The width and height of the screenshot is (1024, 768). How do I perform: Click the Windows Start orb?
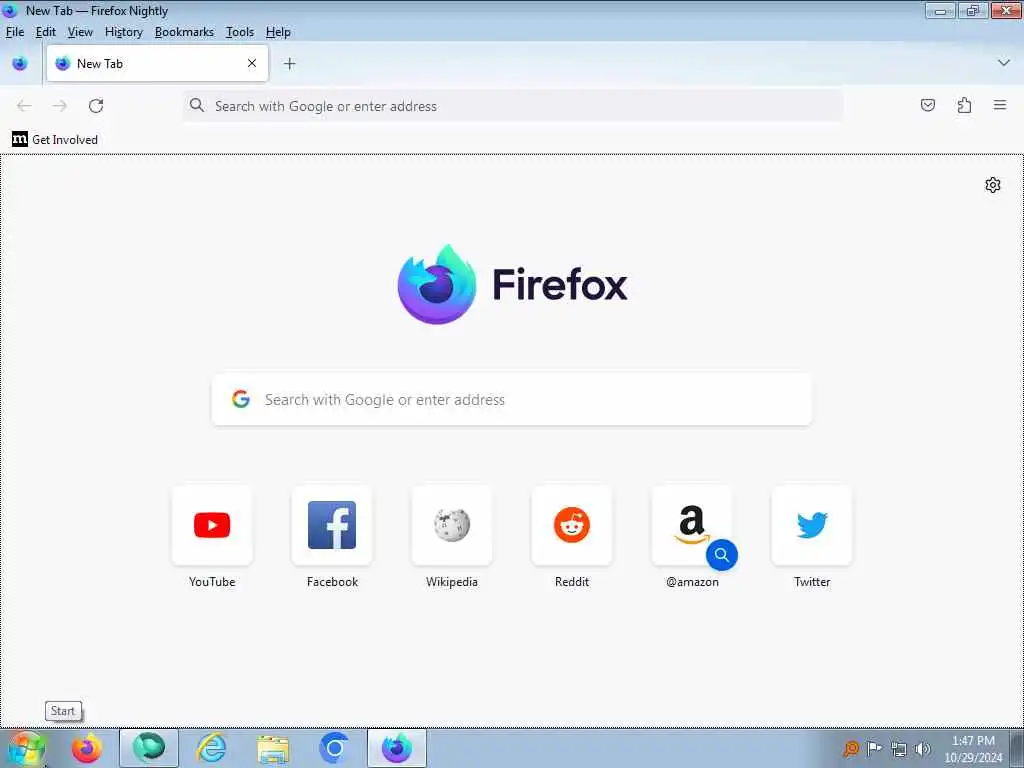26,748
